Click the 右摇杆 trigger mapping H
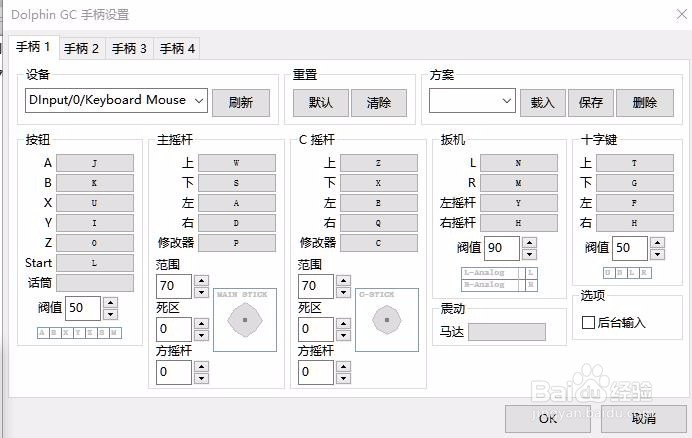This screenshot has width=692, height=438. tap(519, 223)
